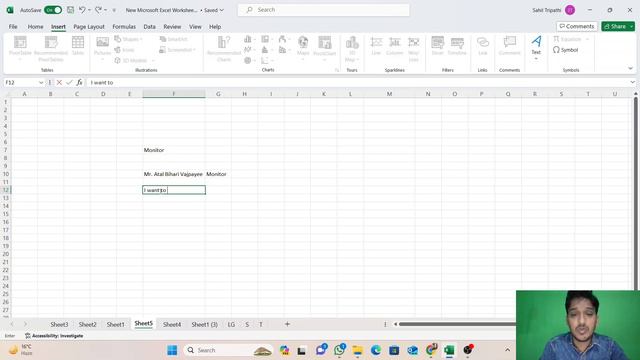Click the Share button

click(615, 27)
